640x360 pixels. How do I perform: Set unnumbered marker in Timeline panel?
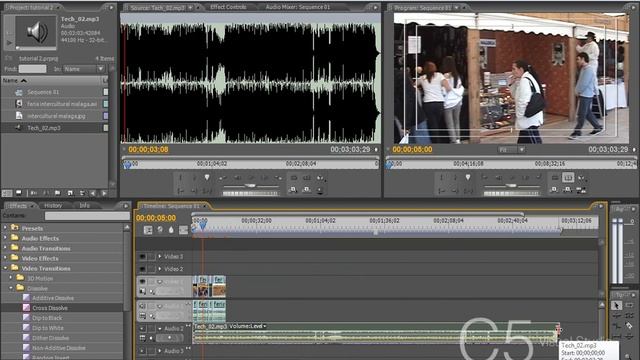(171, 230)
